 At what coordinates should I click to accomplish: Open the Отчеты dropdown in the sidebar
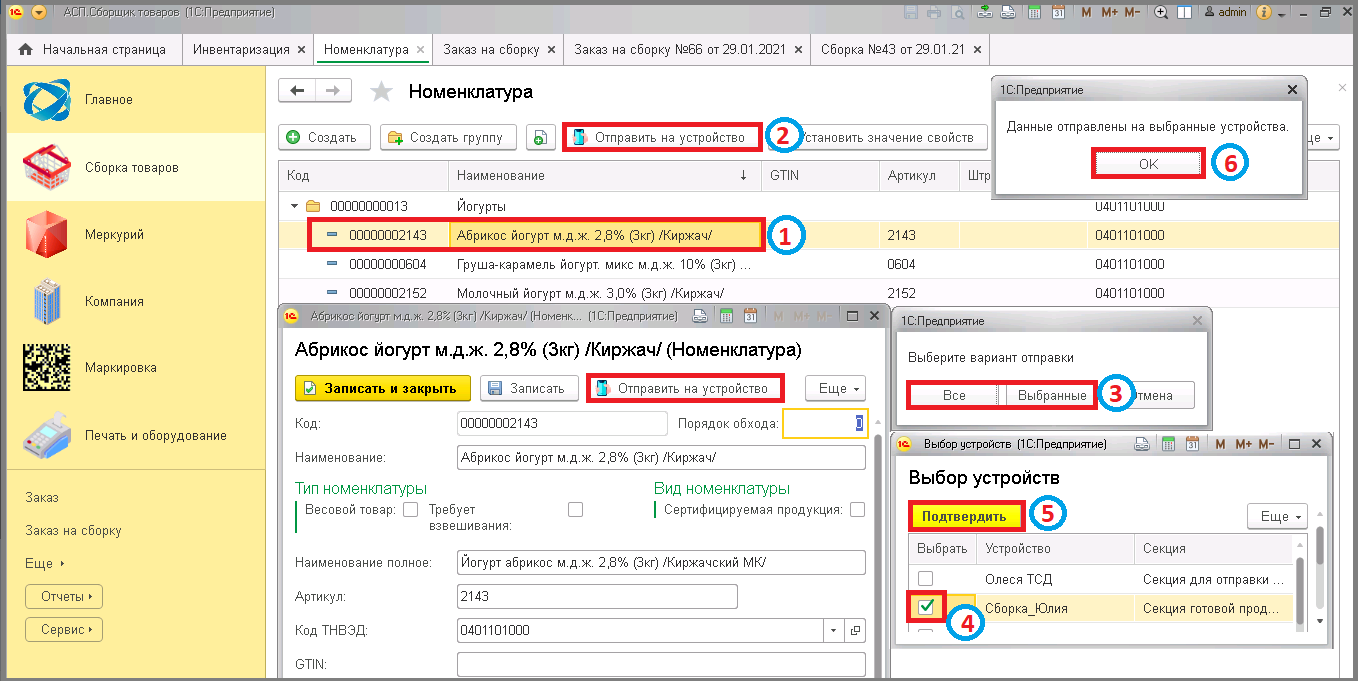coord(64,597)
